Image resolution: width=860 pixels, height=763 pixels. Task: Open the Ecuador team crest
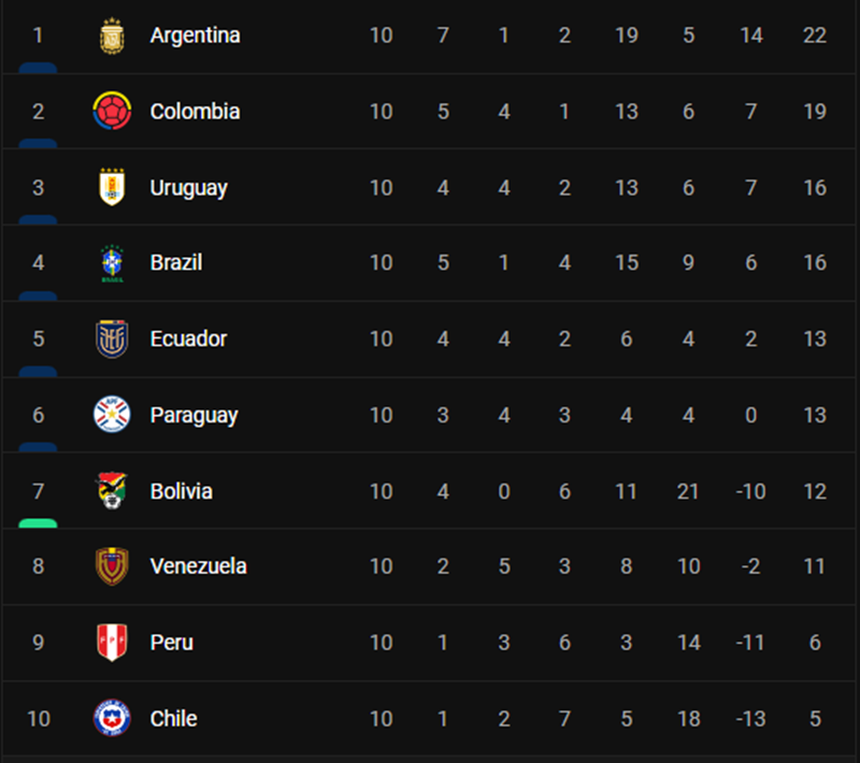(111, 339)
